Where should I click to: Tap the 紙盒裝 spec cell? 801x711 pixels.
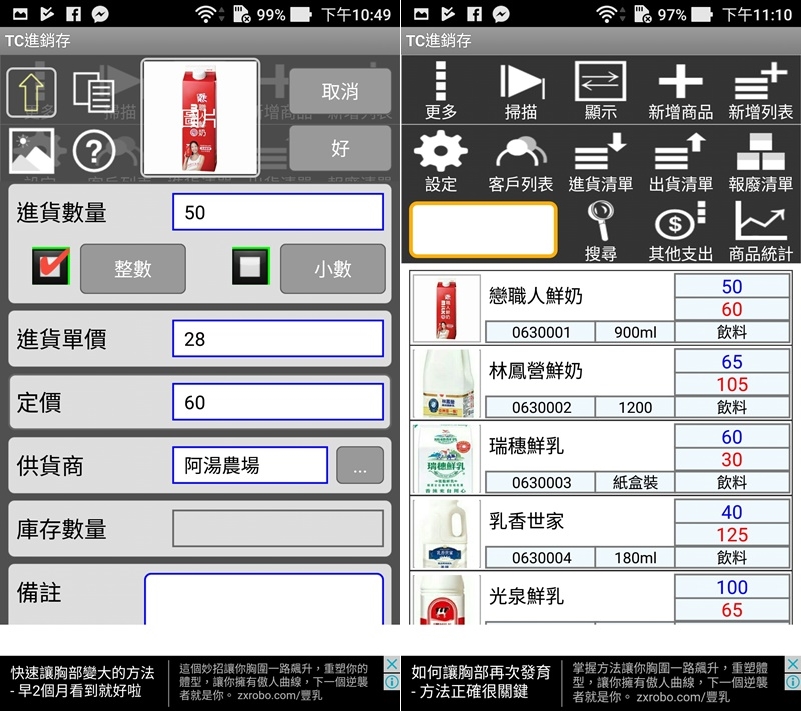click(x=635, y=482)
